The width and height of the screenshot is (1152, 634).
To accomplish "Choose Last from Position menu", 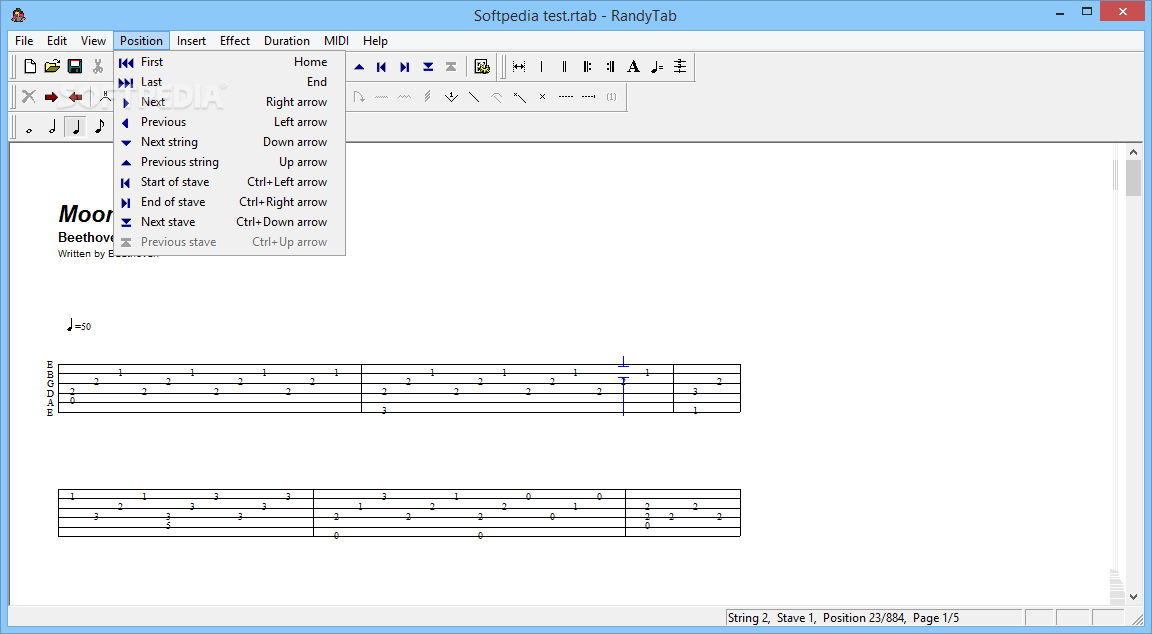I will click(x=229, y=82).
